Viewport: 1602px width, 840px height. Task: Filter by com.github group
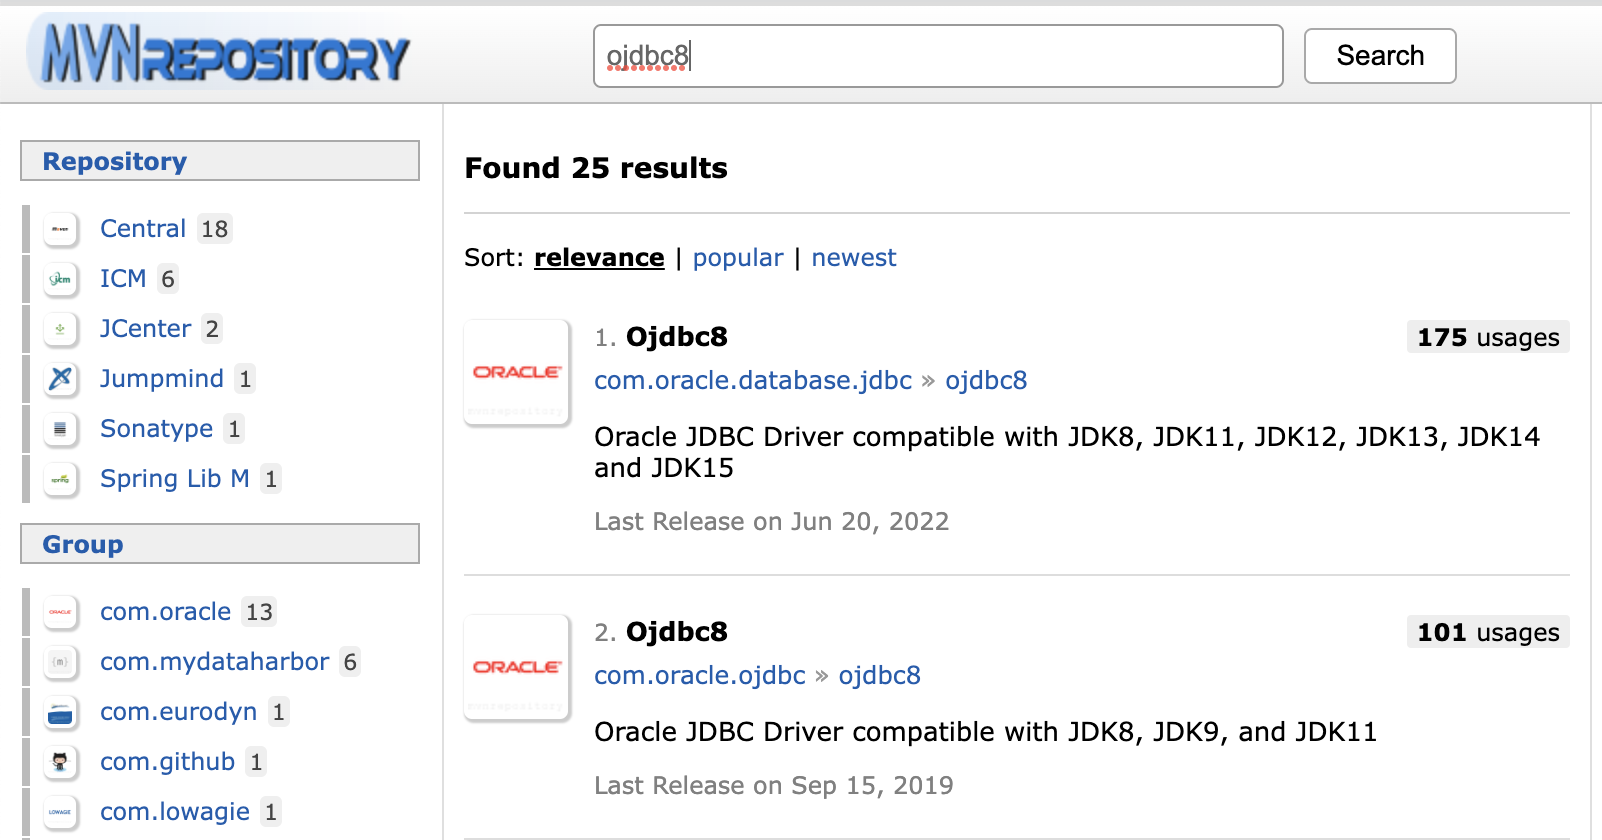pos(168,762)
